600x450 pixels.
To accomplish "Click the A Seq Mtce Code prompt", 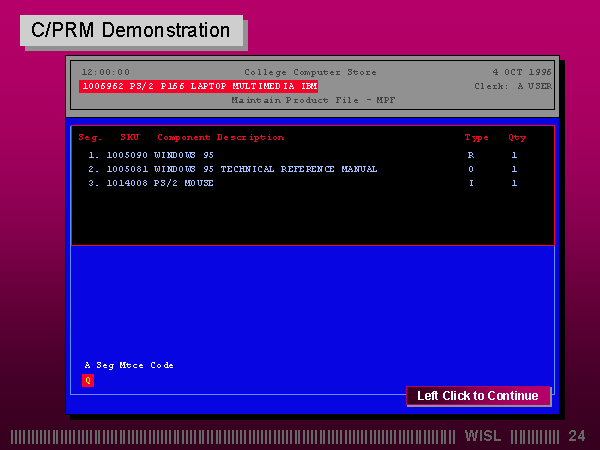I will (129, 365).
